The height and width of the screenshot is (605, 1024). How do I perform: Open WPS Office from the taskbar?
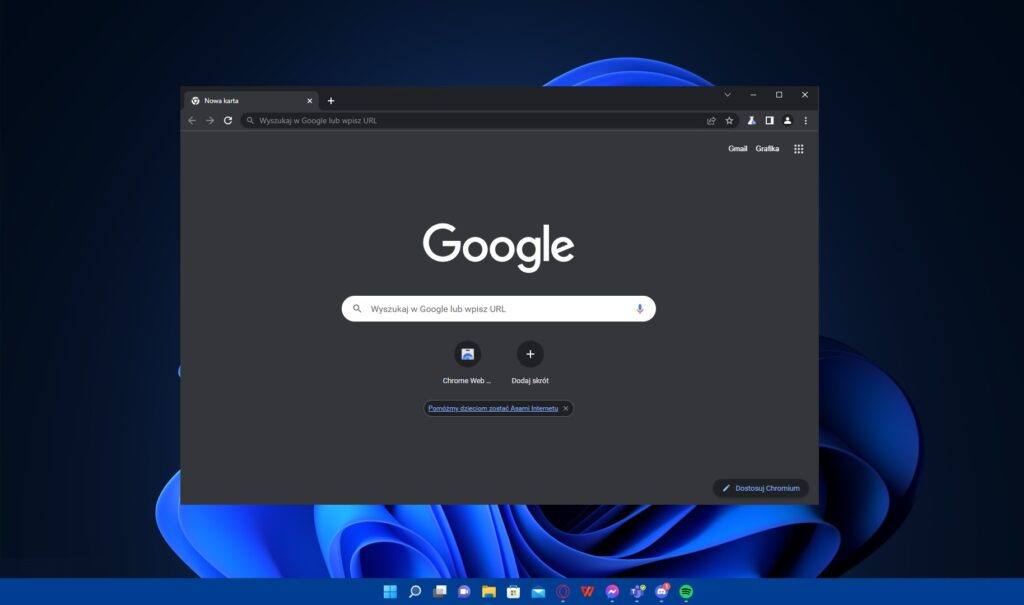[x=587, y=591]
